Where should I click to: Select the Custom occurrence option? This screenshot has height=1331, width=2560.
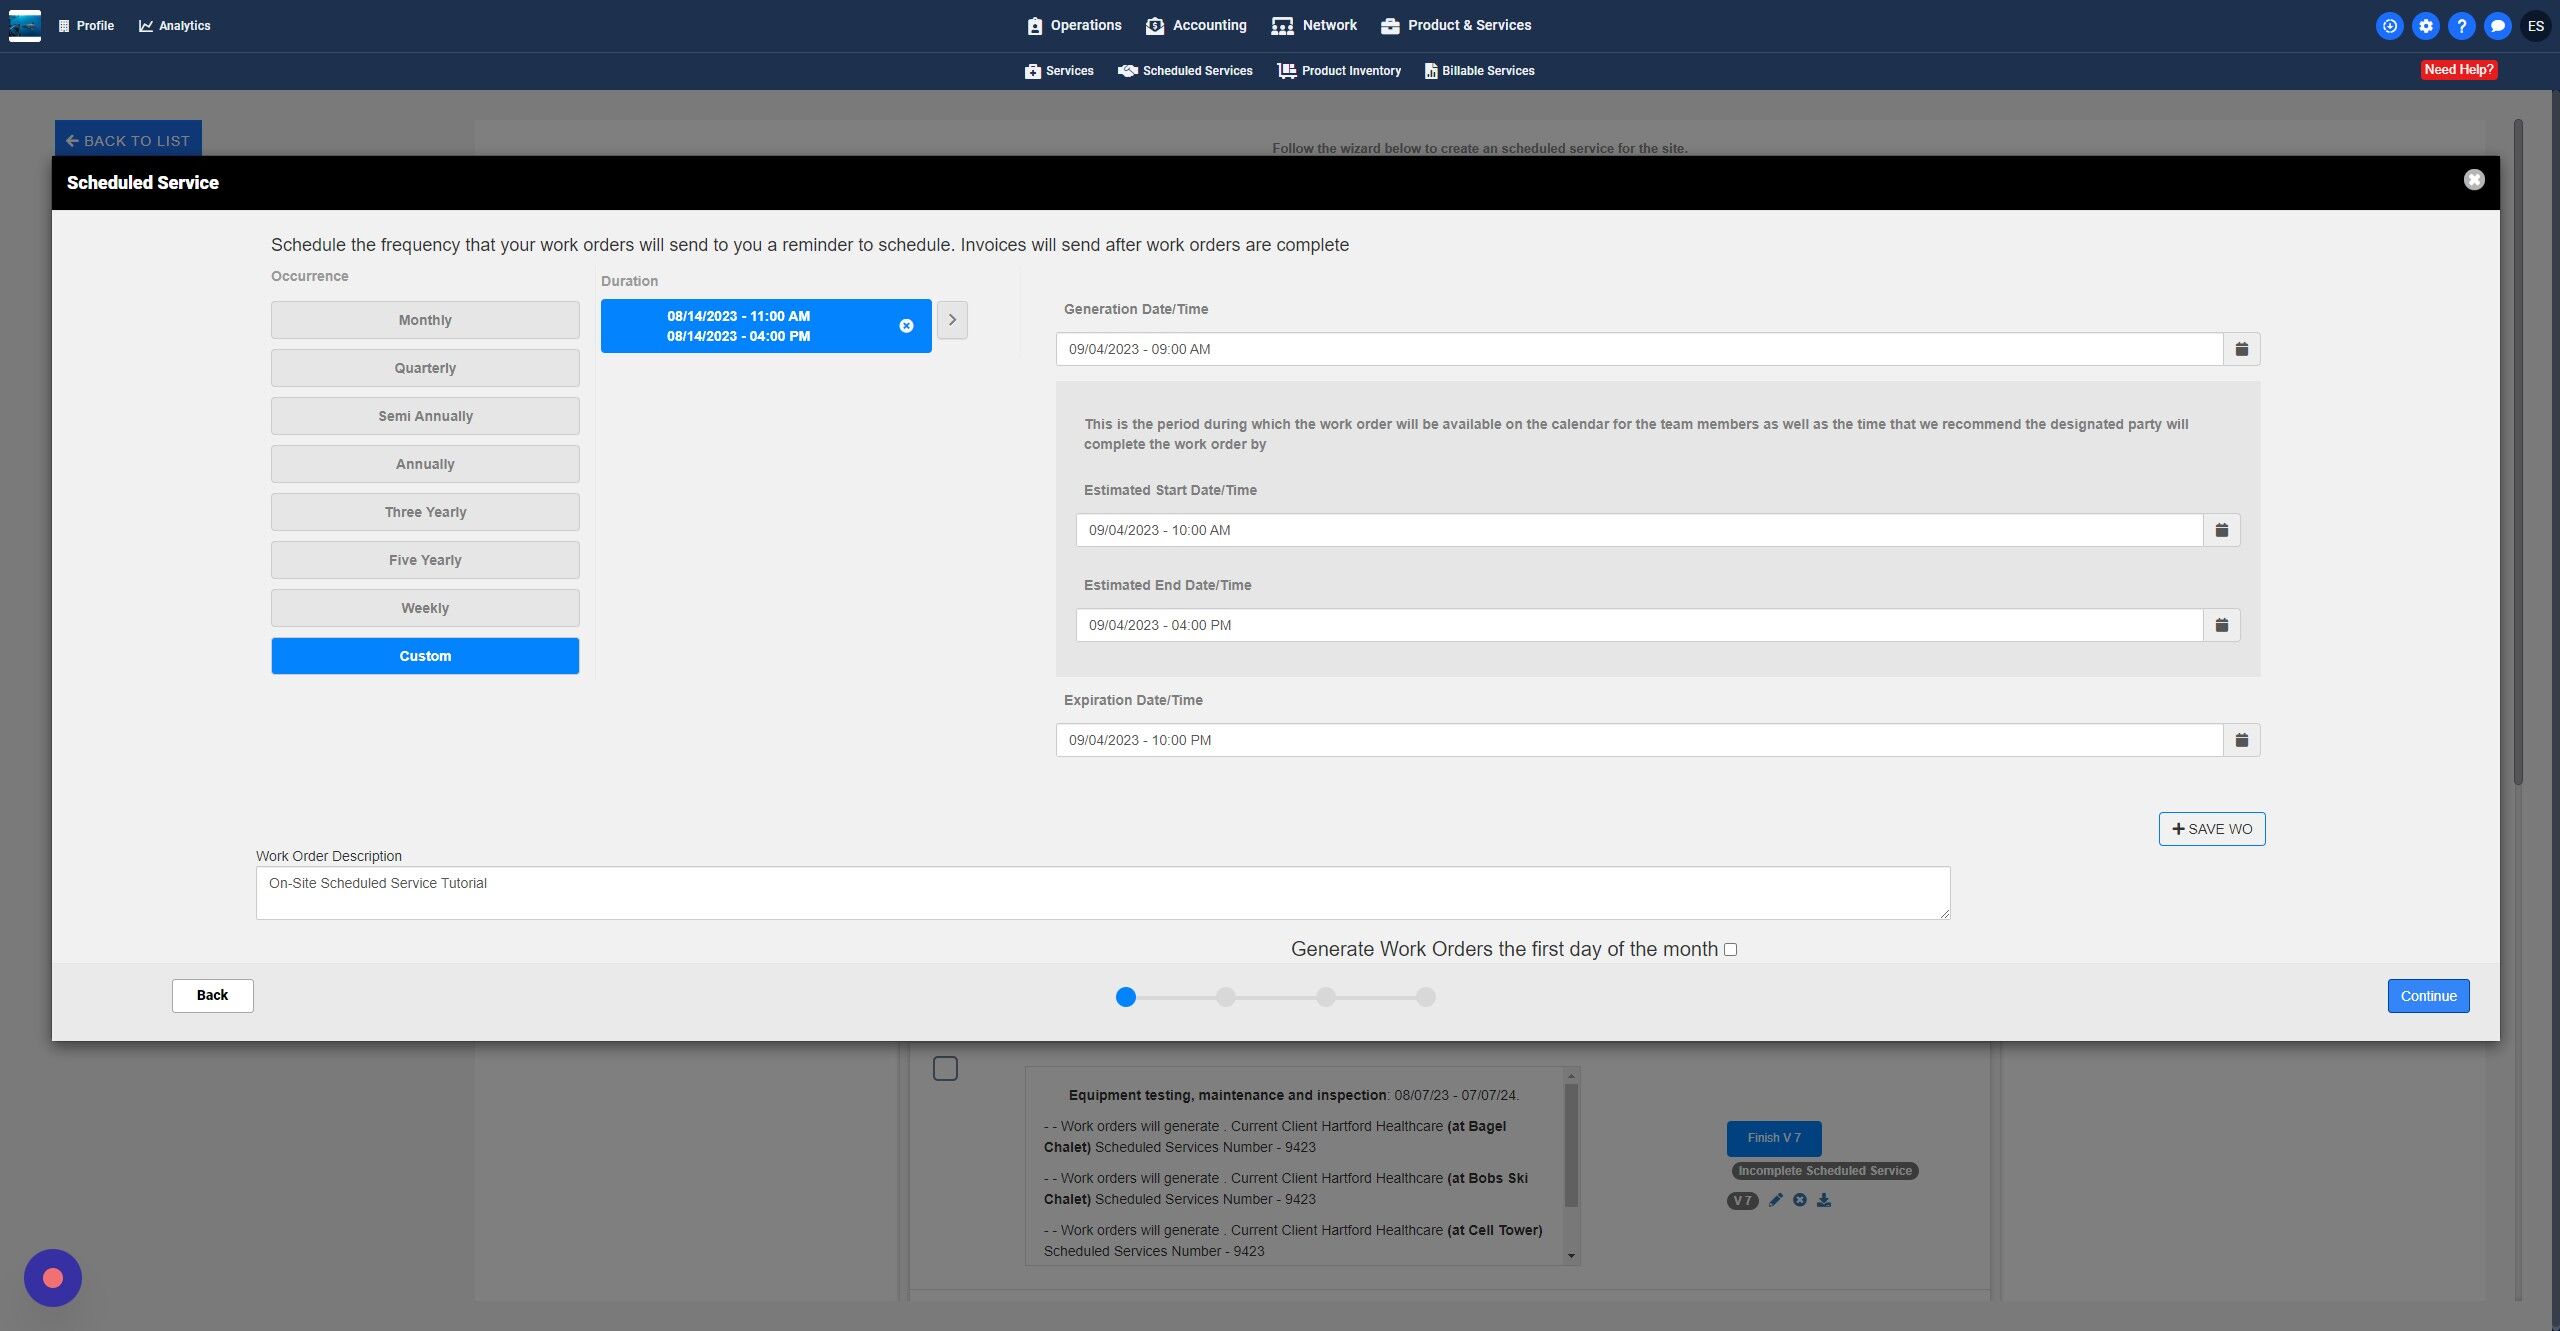tap(425, 656)
